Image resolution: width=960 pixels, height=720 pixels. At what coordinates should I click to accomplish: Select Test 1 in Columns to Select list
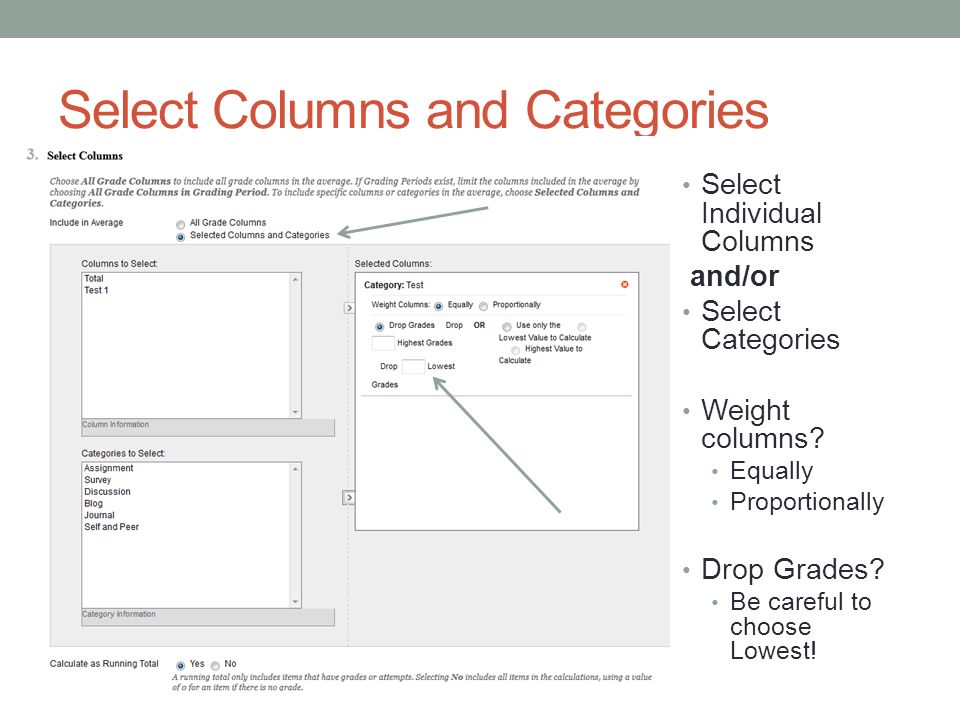(96, 290)
